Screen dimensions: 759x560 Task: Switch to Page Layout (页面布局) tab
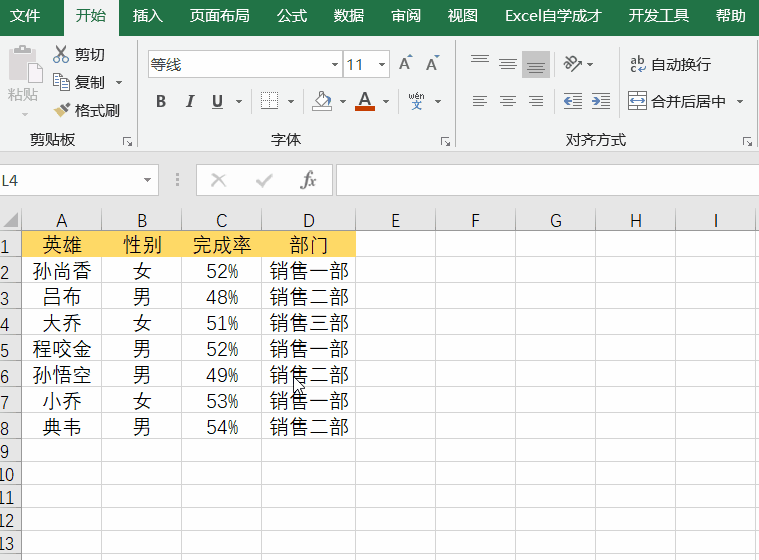219,16
